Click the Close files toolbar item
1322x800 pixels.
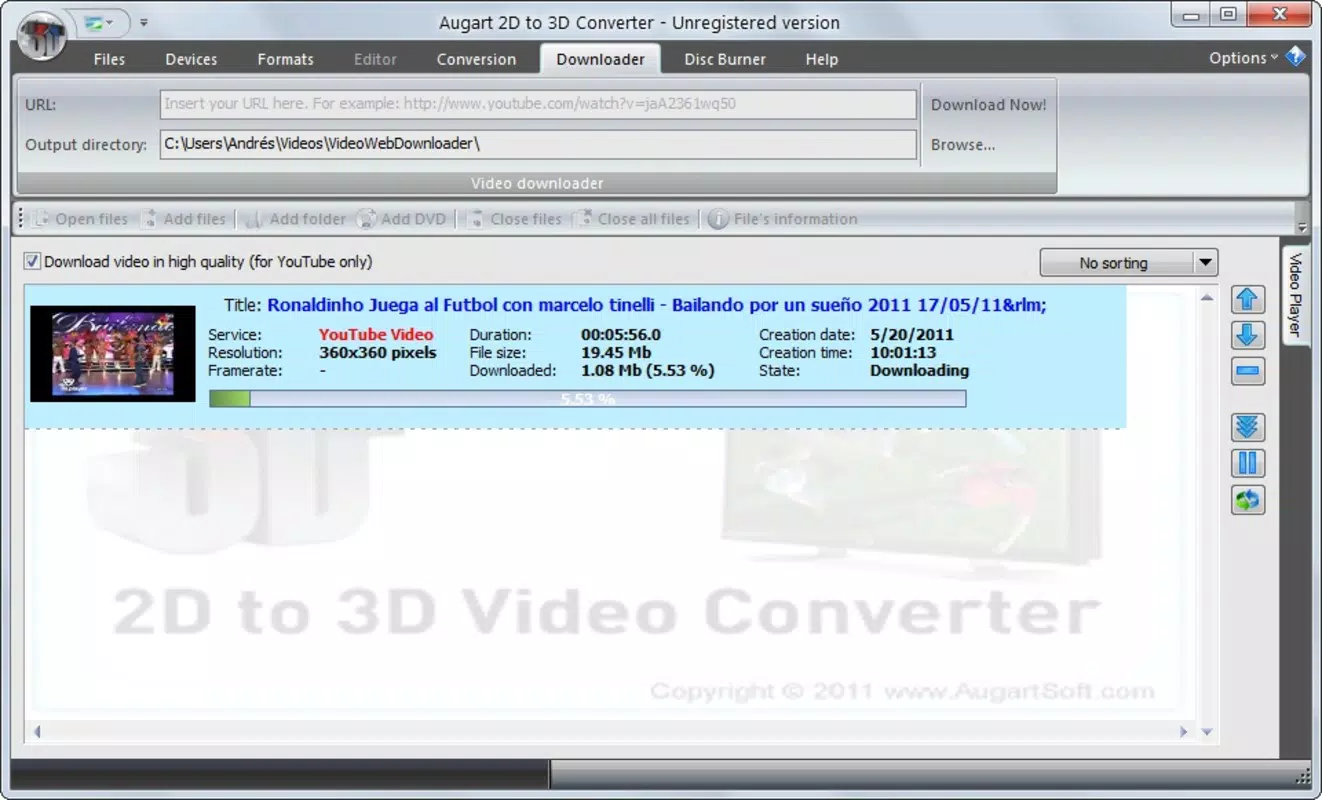click(514, 219)
